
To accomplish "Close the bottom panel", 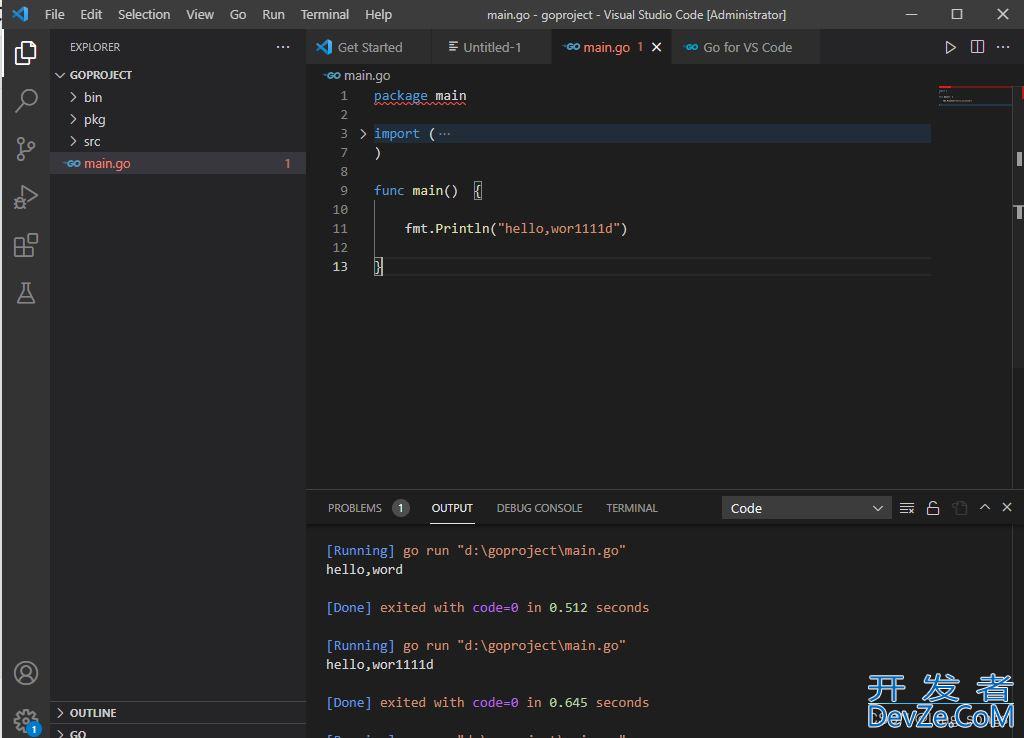I will 1007,507.
